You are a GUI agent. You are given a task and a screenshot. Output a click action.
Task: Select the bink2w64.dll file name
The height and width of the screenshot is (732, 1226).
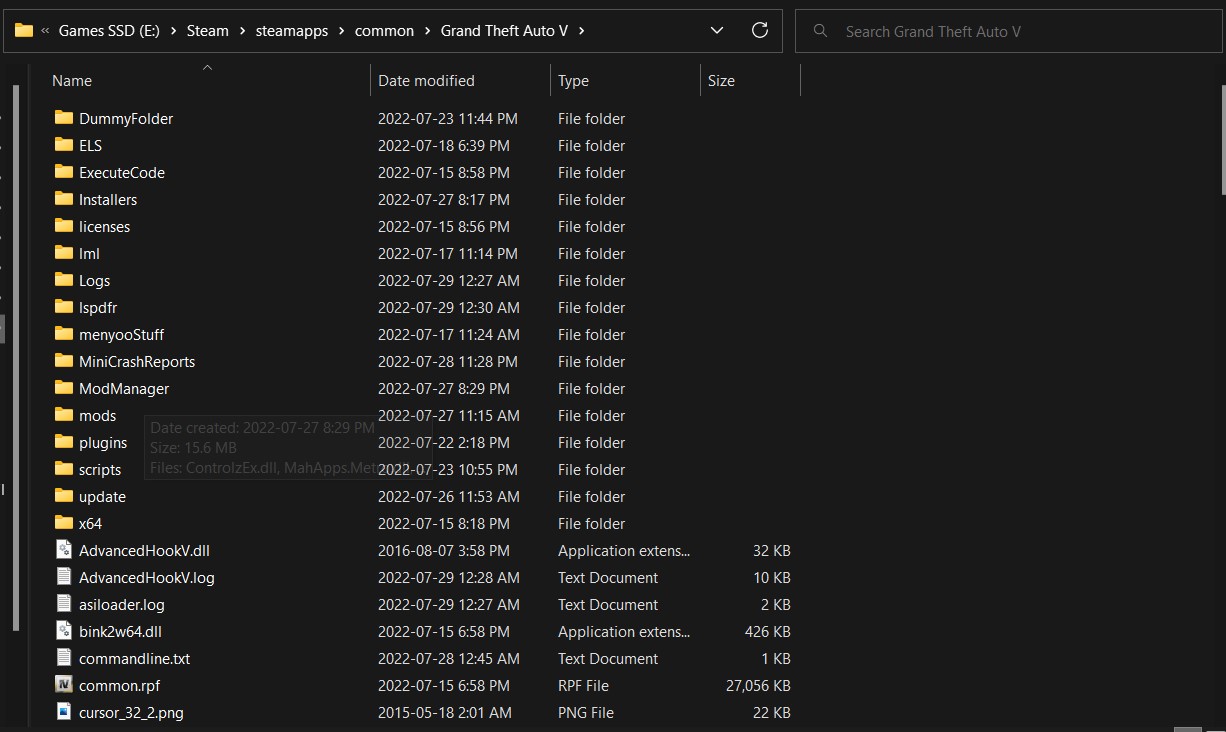tap(120, 632)
